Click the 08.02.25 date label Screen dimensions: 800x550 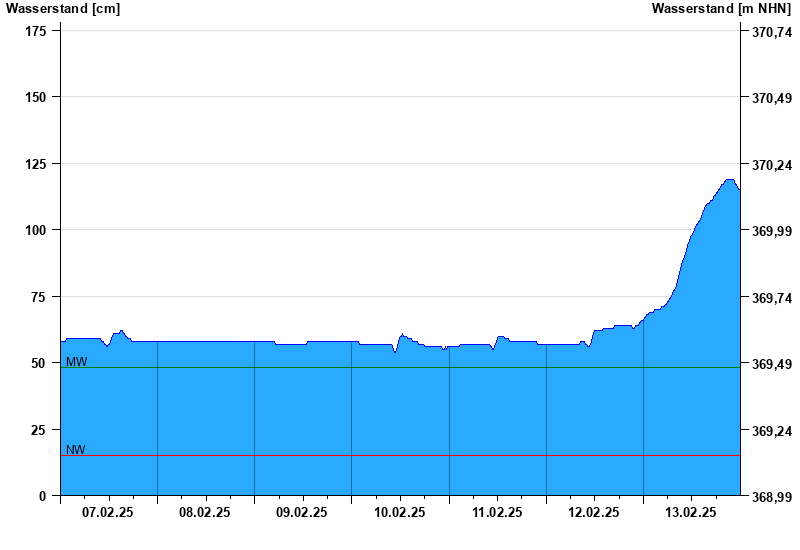coord(205,512)
